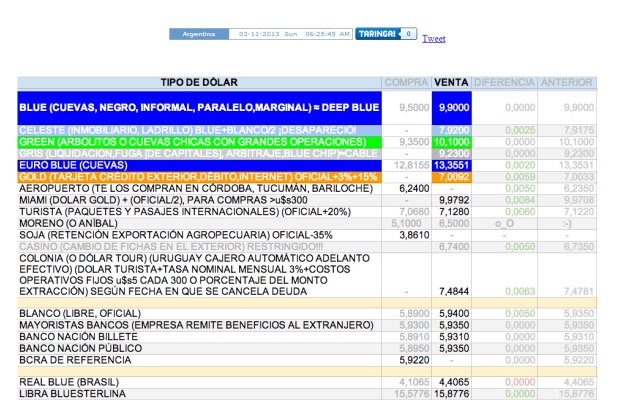Image resolution: width=640 pixels, height=400 pixels.
Task: Select the BCRA DE REFERENCIA row label
Action: [75, 360]
